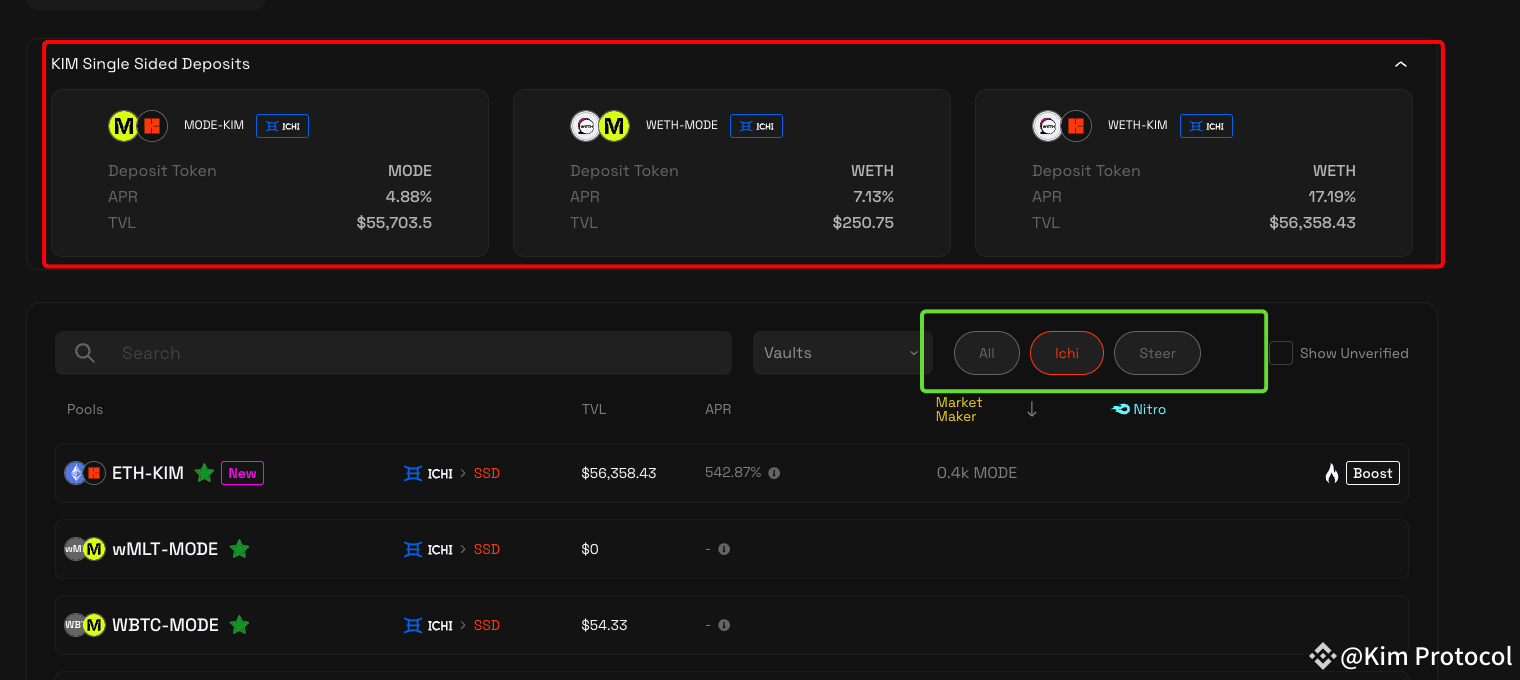This screenshot has height=680, width=1520.
Task: Click the green star on WBTC-MODE
Action: [x=239, y=625]
